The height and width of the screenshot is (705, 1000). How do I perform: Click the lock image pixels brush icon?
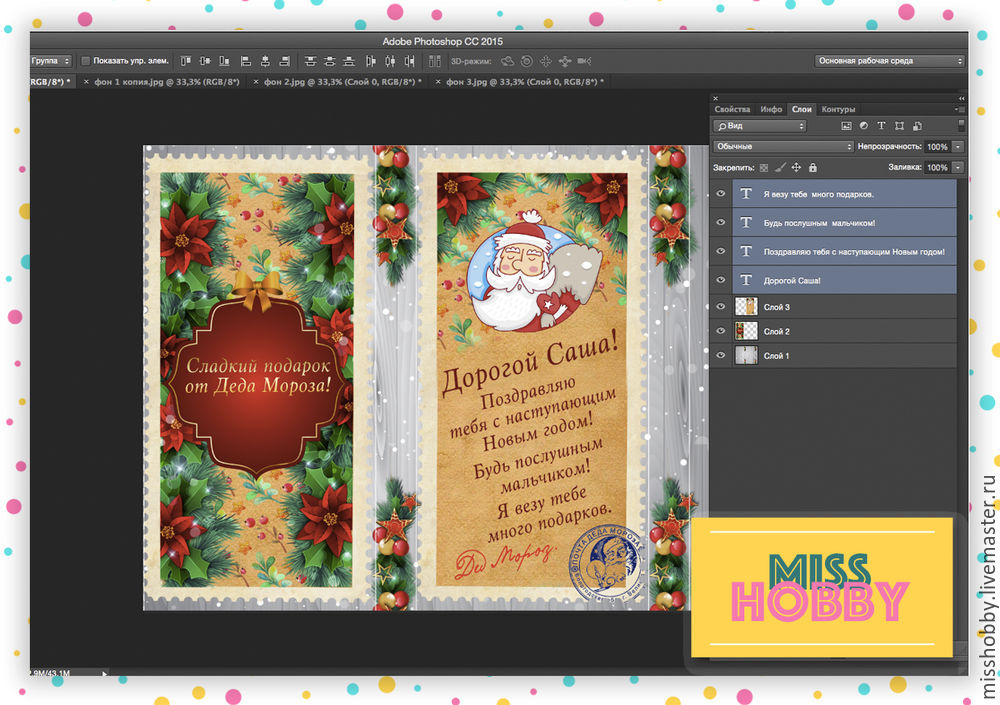pyautogui.click(x=780, y=168)
